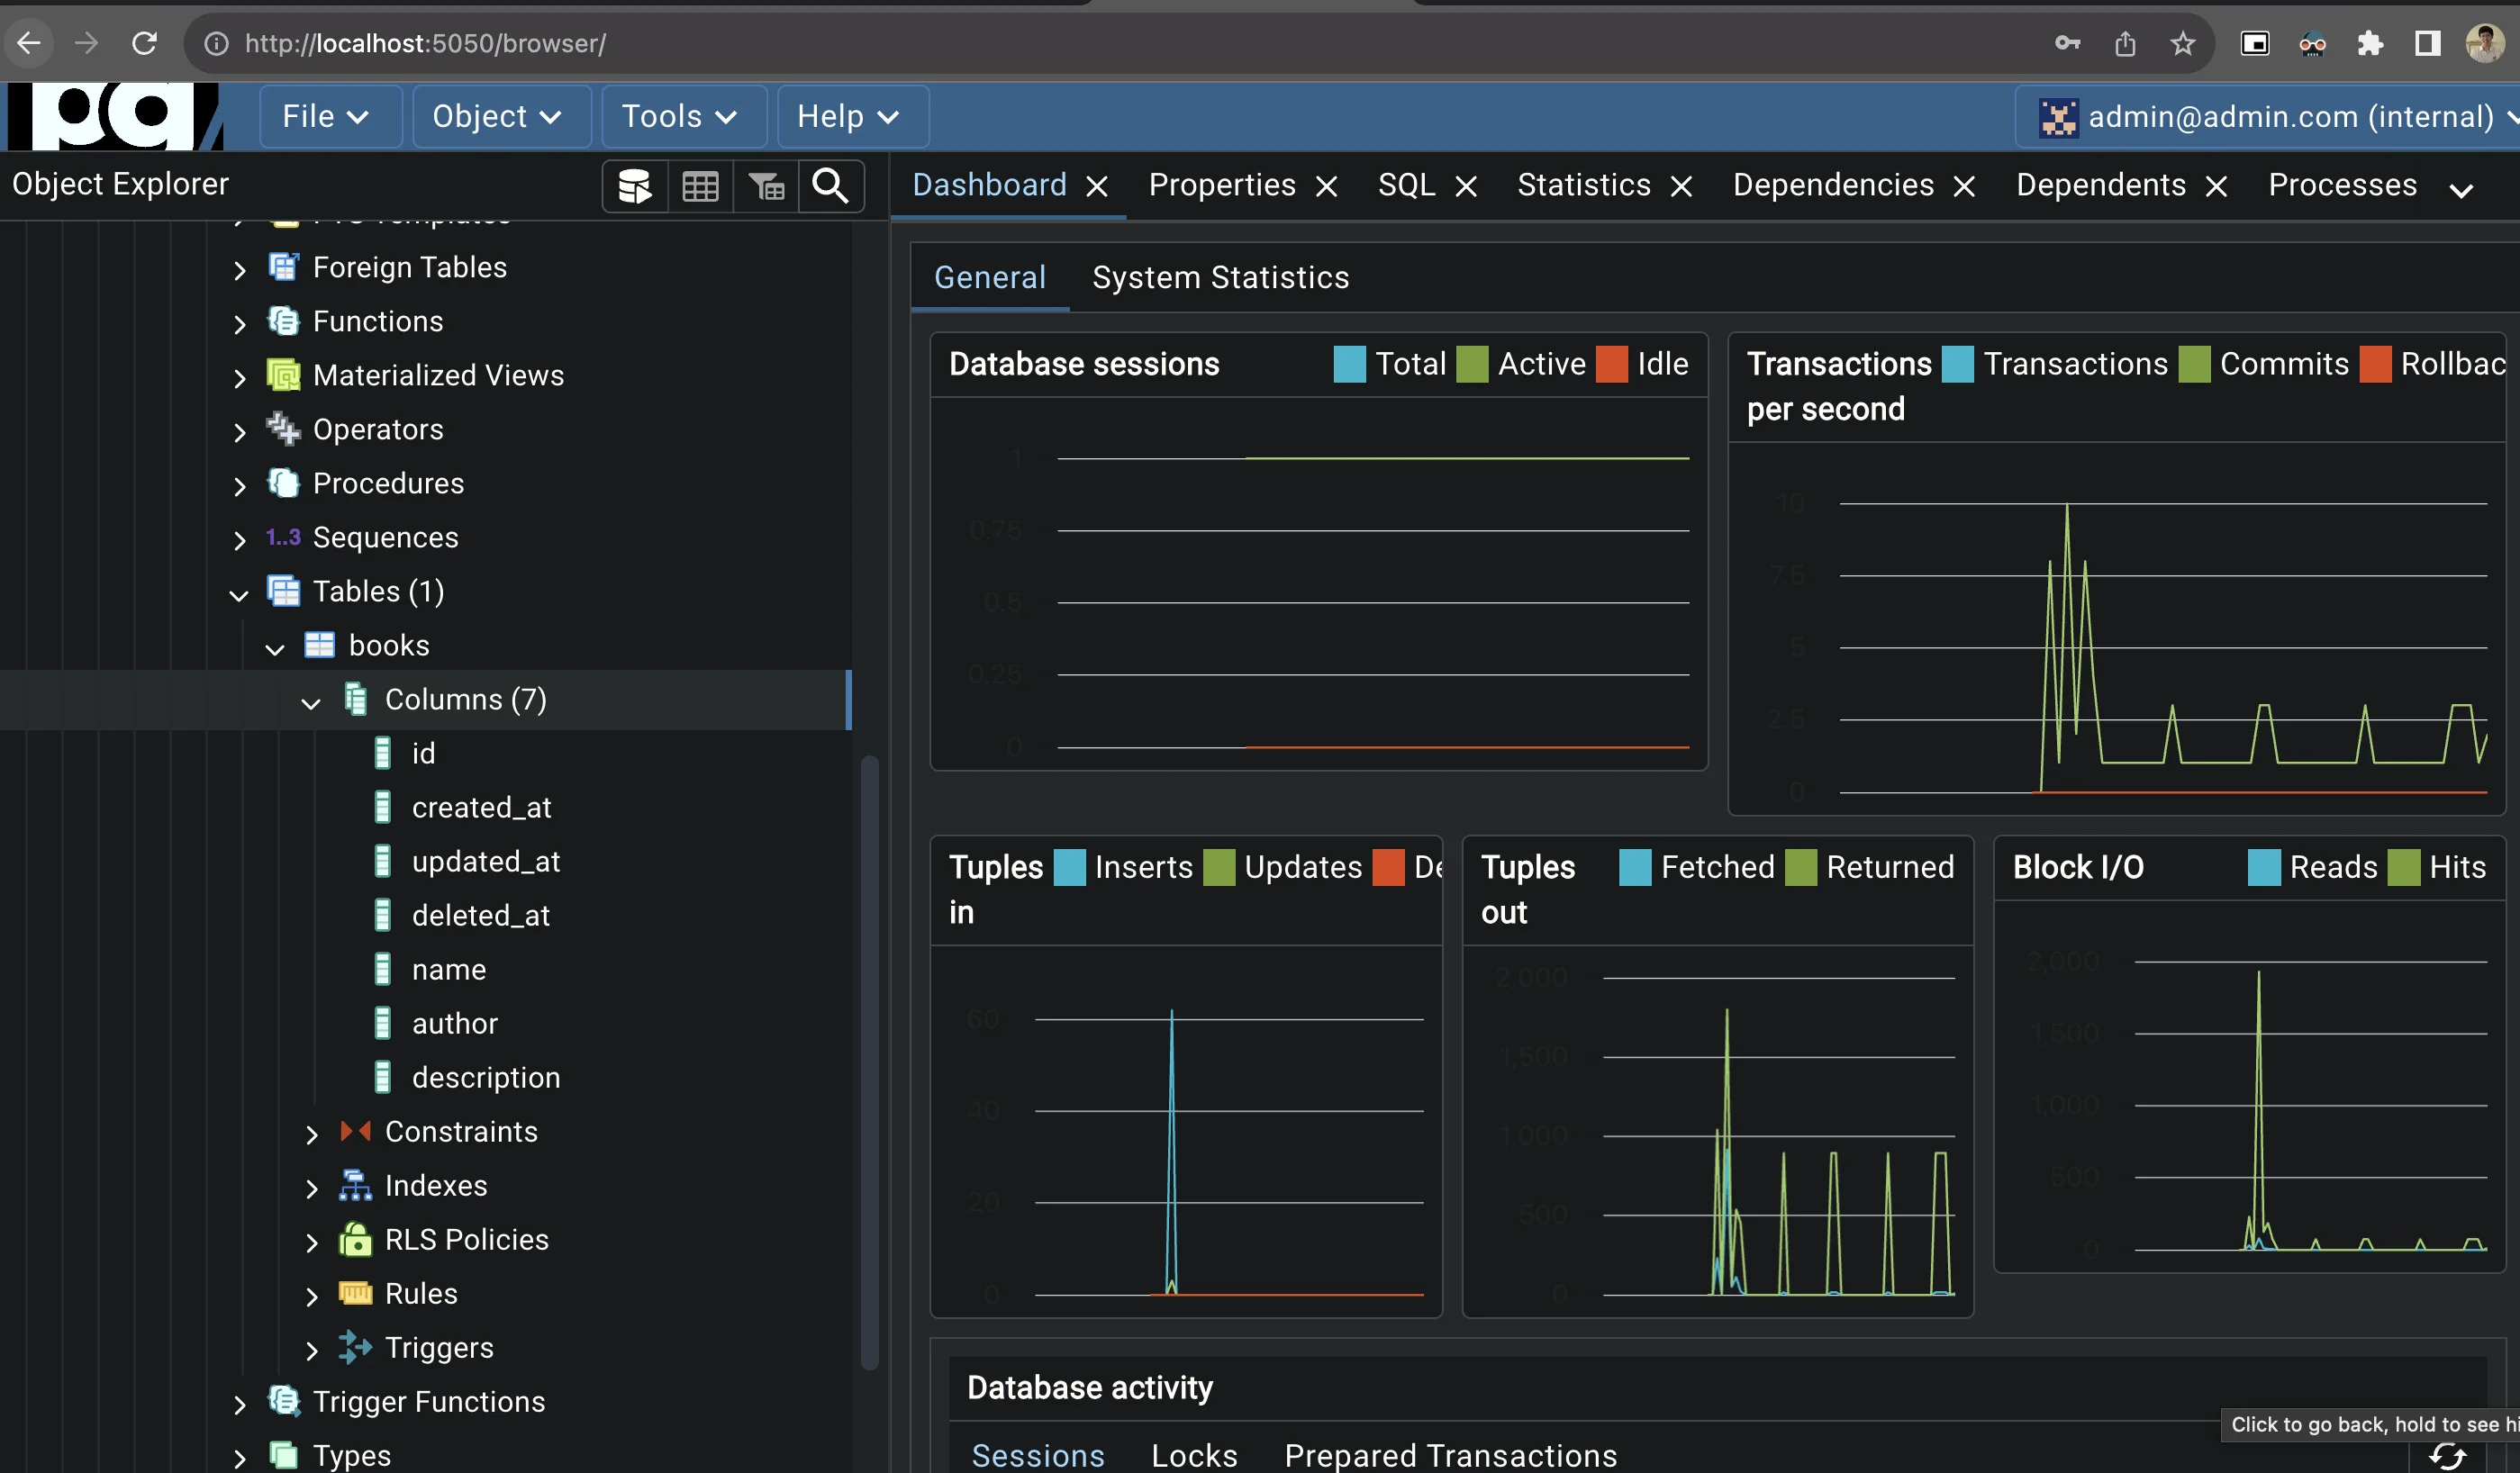Open the Query Tool icon in Object Explorer
Image resolution: width=2520 pixels, height=1473 pixels.
[x=635, y=186]
